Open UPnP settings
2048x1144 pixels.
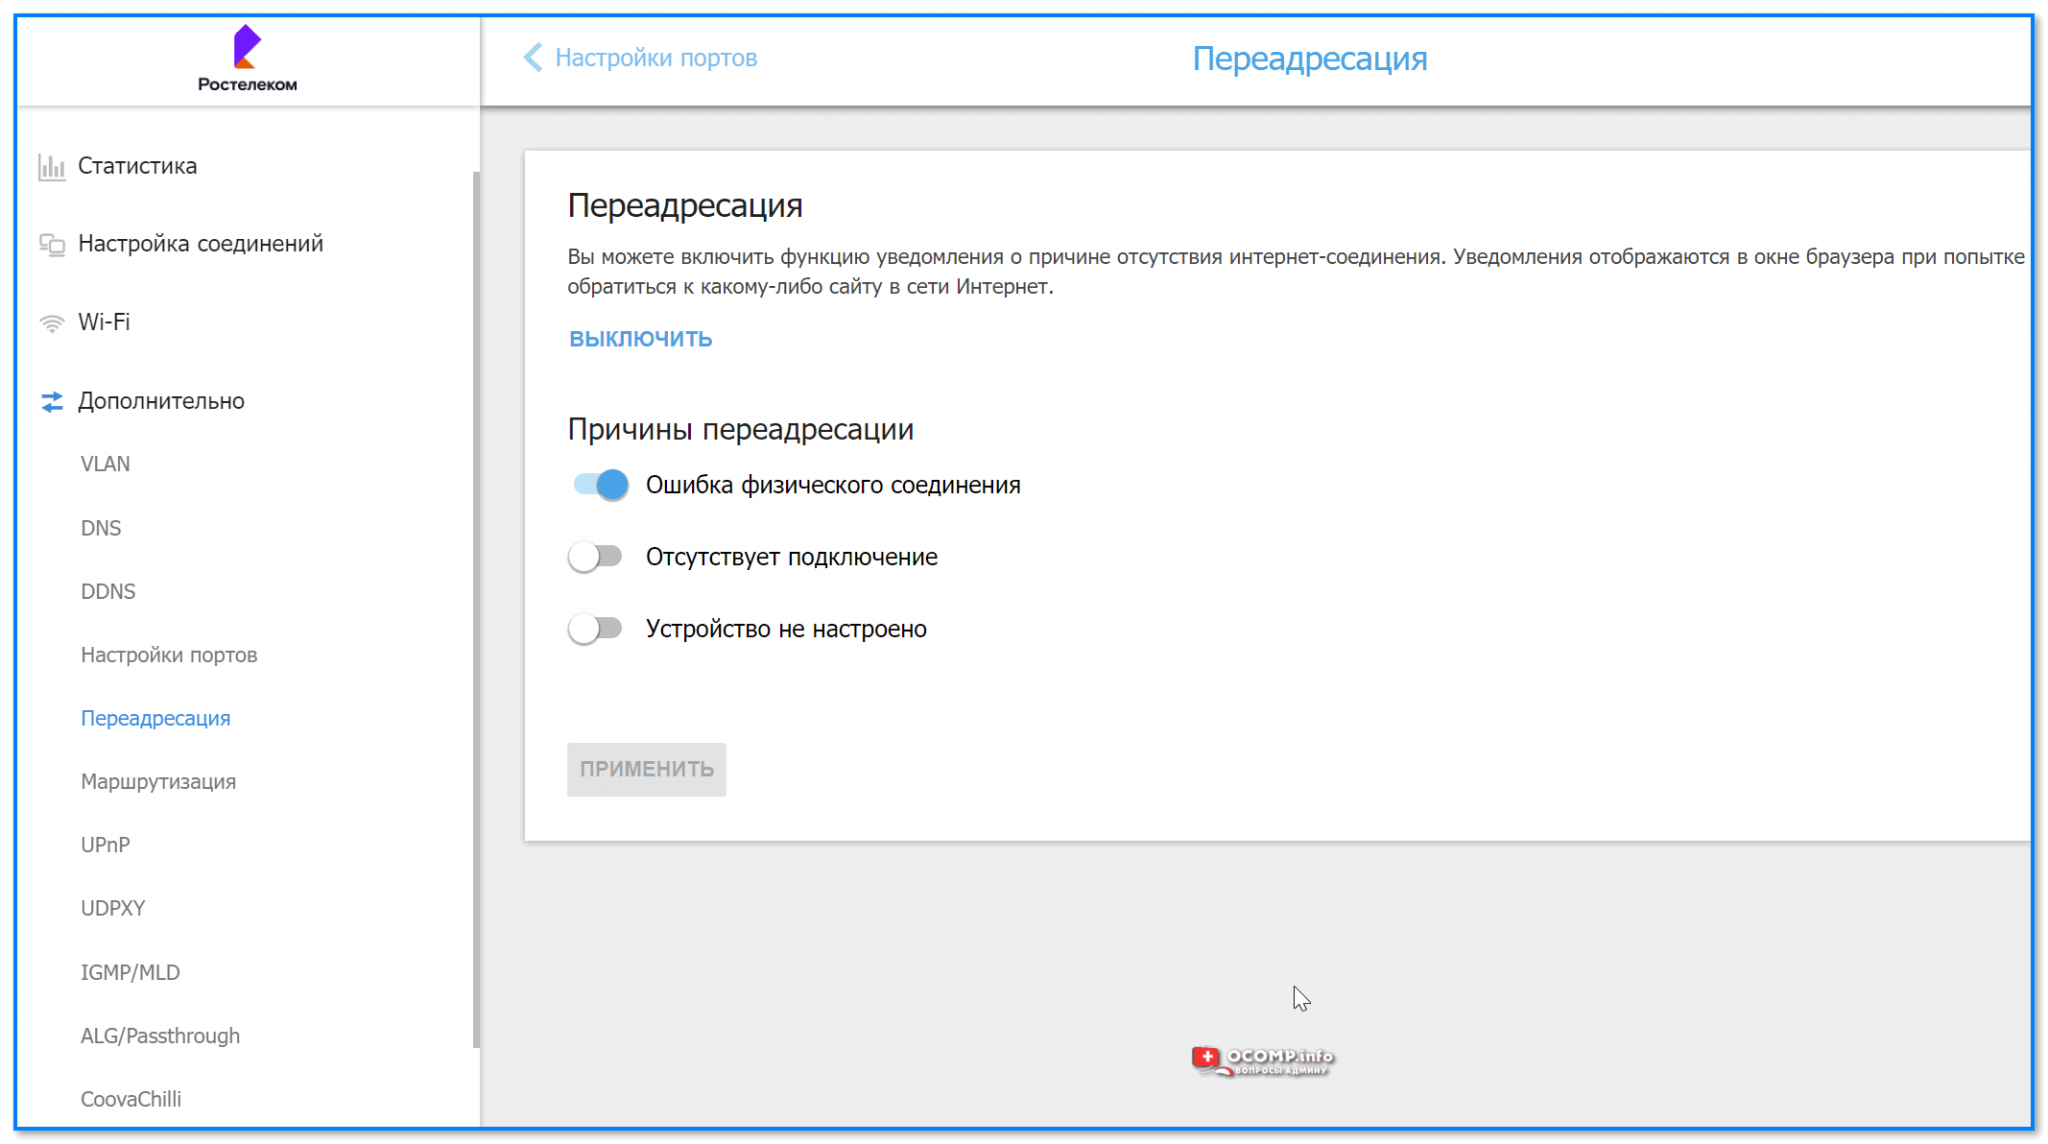click(105, 845)
